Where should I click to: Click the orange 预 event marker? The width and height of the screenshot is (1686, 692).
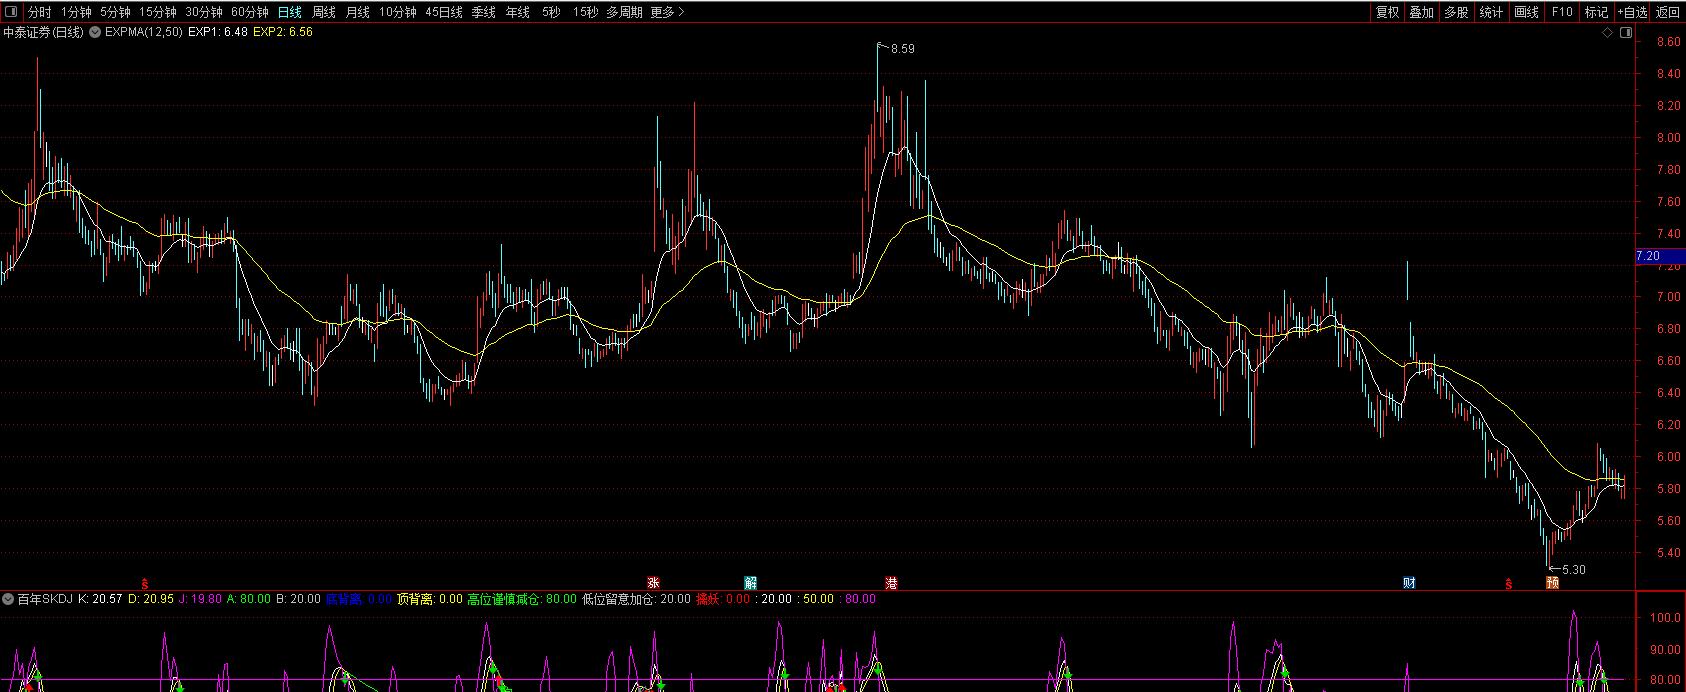(1552, 583)
